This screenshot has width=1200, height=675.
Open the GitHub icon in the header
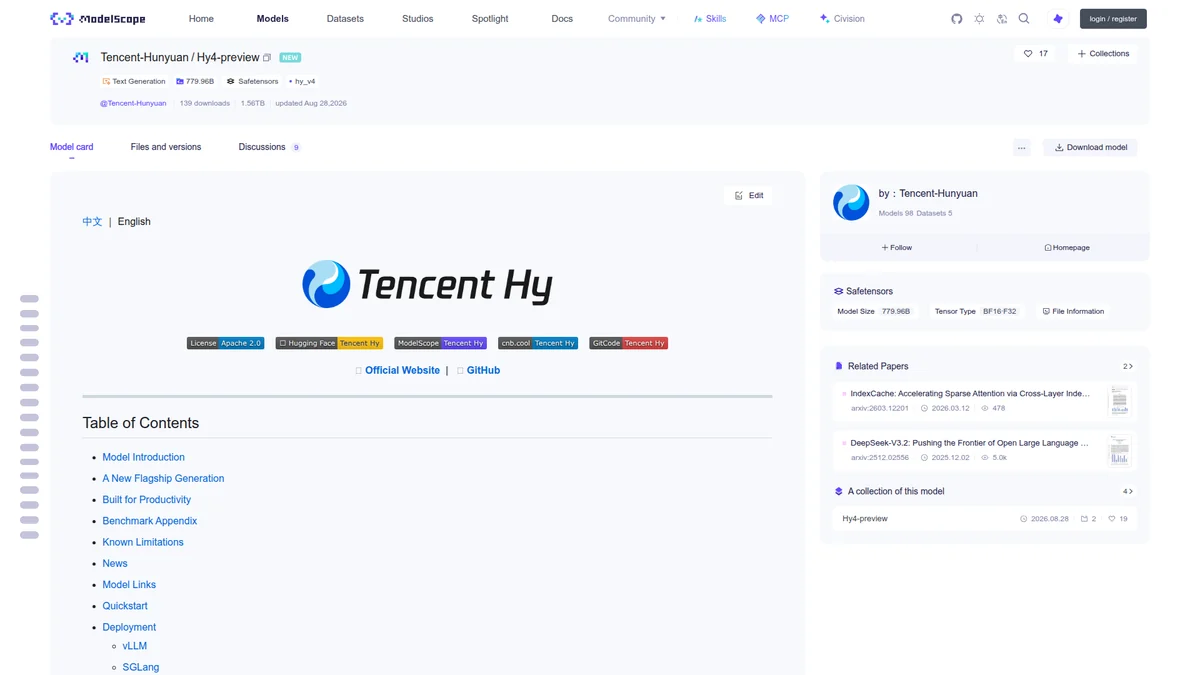pos(957,19)
